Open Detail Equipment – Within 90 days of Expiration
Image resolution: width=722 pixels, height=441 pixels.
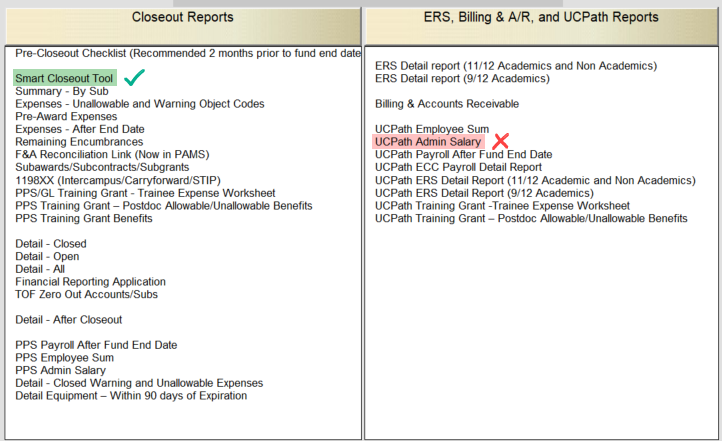pyautogui.click(x=131, y=396)
